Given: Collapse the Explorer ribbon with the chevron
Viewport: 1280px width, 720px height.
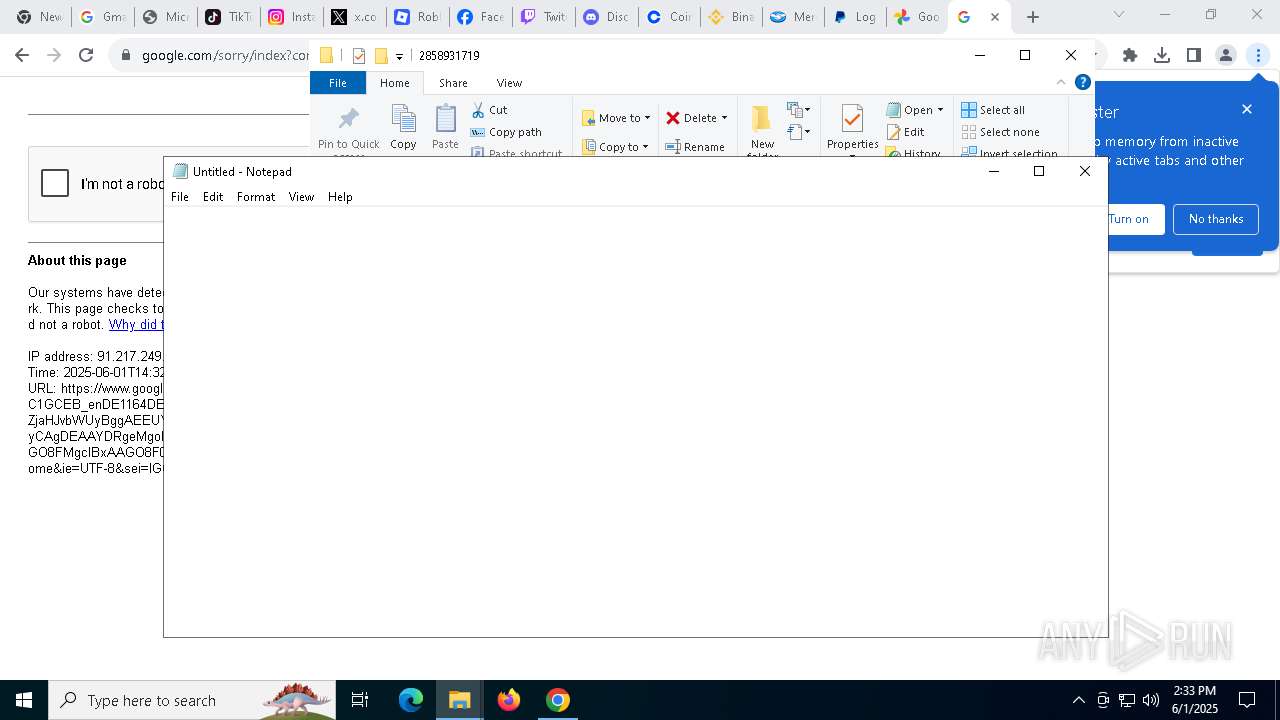Looking at the screenshot, I should tap(1061, 82).
